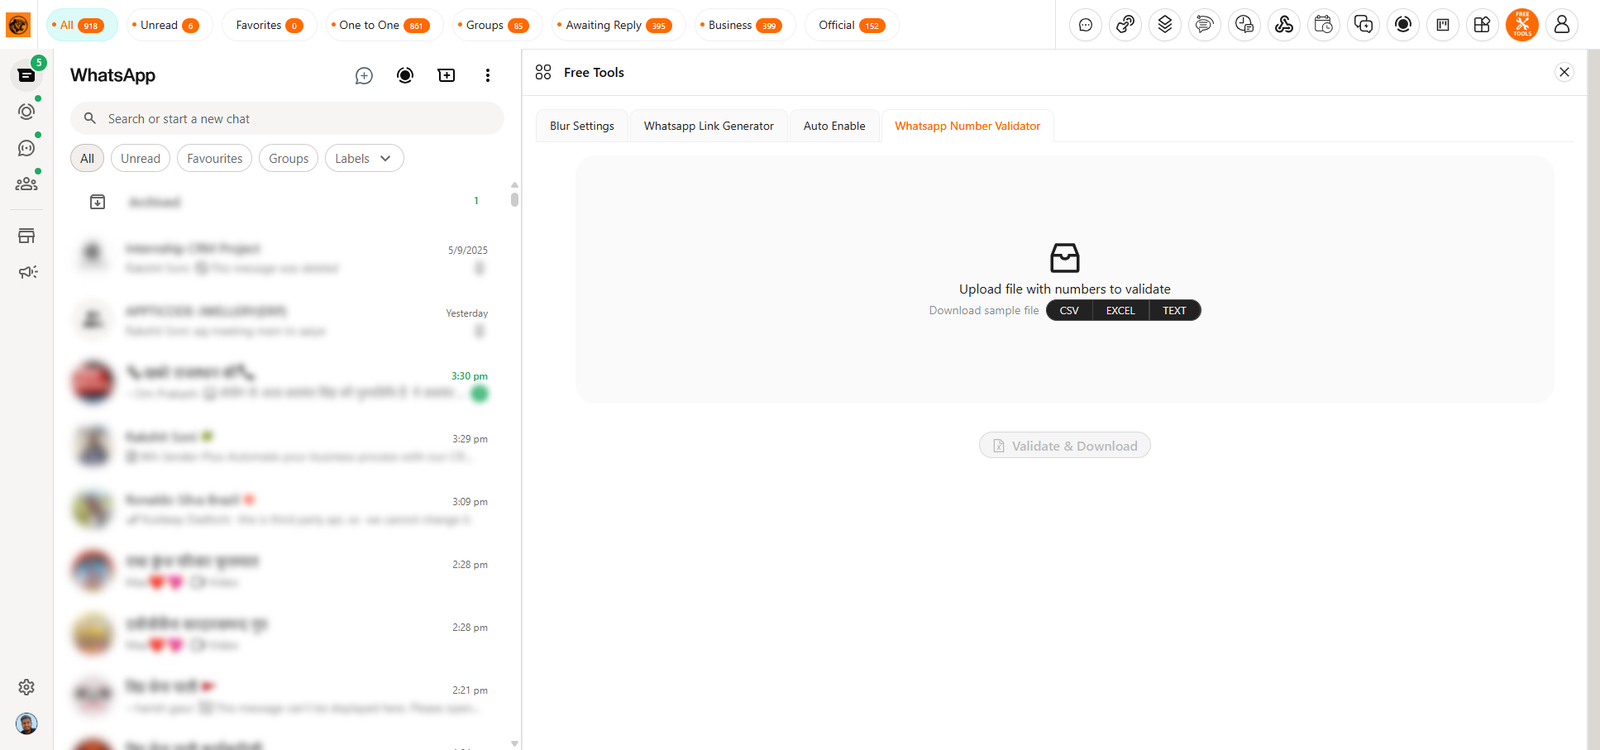
Task: Open Communities in the left sidebar
Action: coord(27,184)
